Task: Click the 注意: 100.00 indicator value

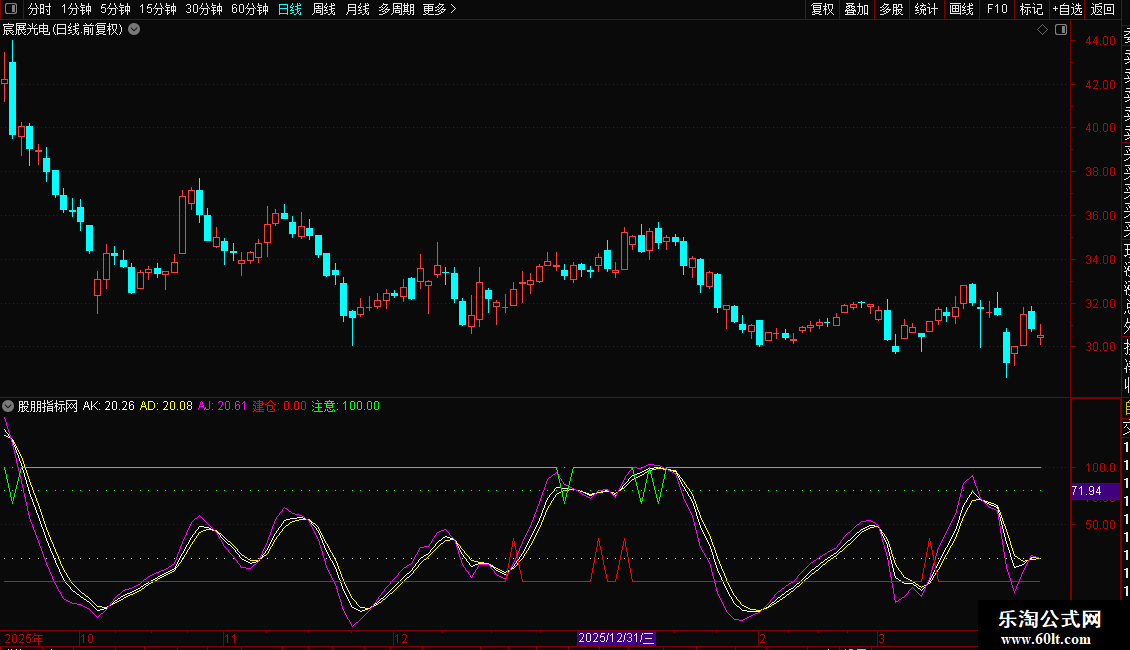Action: 345,406
